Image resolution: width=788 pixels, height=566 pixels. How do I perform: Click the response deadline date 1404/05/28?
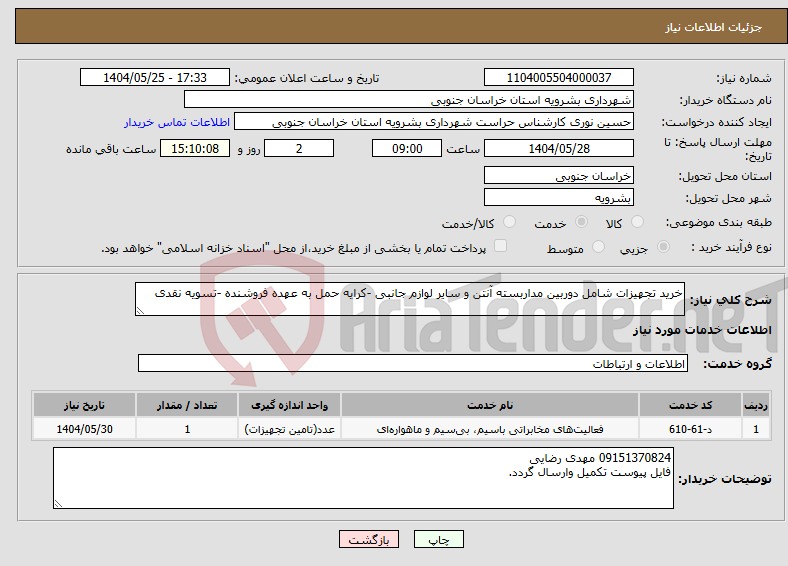[x=559, y=148]
